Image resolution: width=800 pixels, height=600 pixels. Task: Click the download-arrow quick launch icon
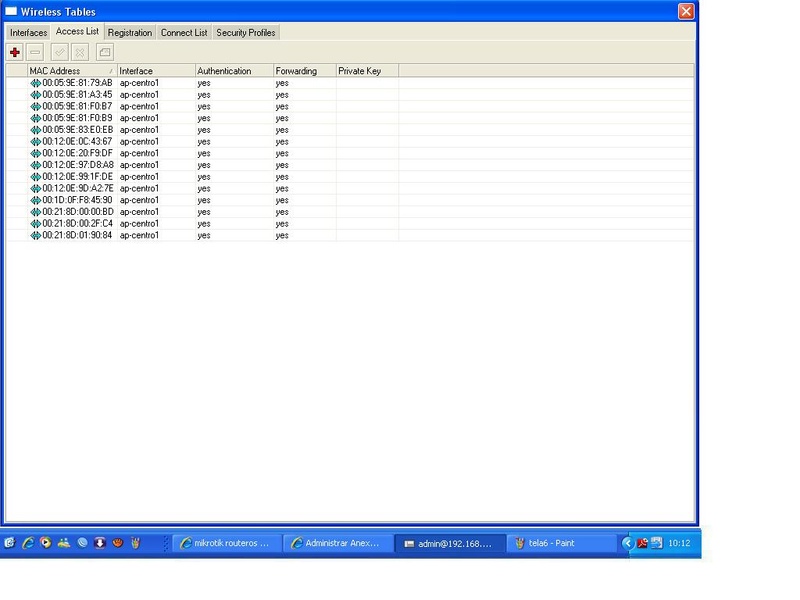pyautogui.click(x=99, y=543)
